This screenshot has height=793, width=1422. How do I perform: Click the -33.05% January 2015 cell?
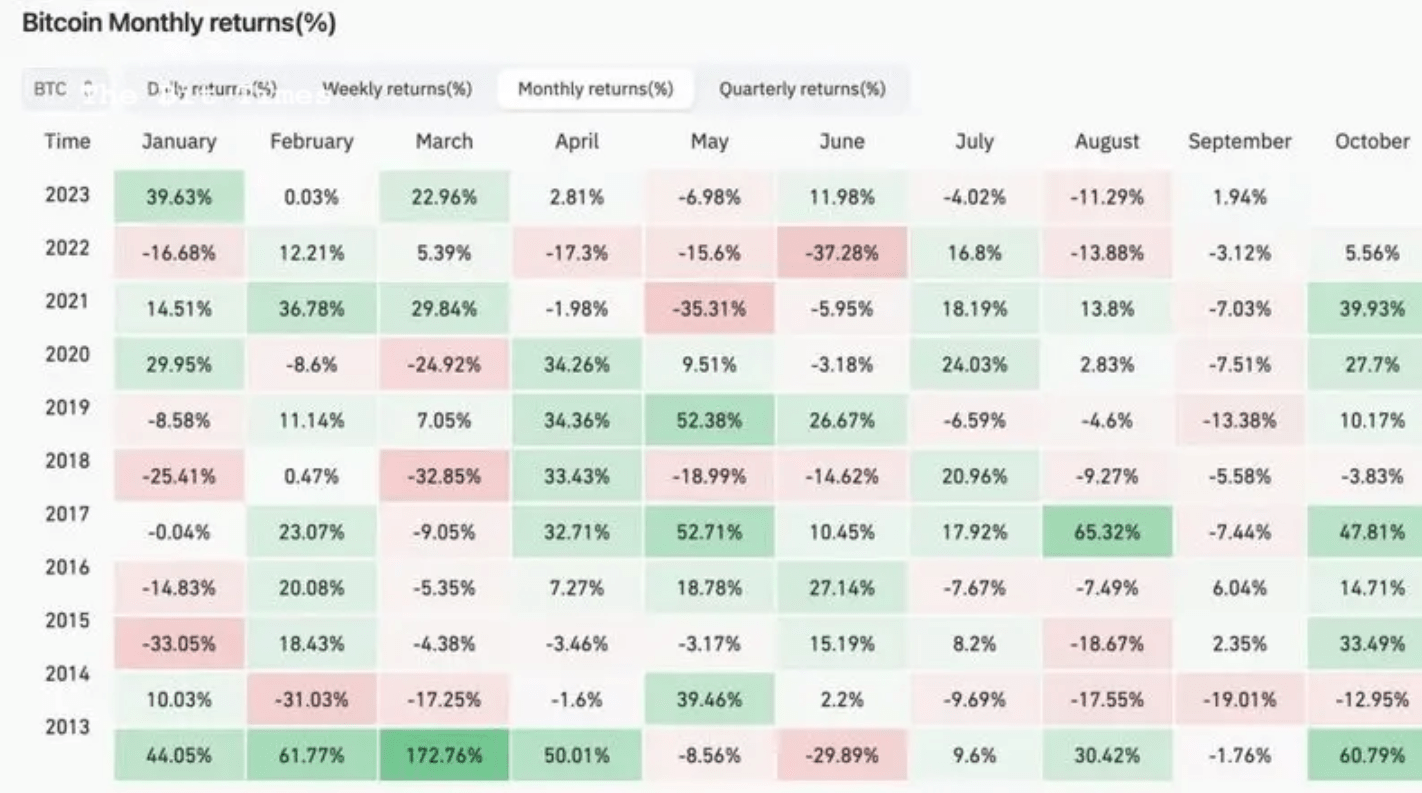click(179, 643)
